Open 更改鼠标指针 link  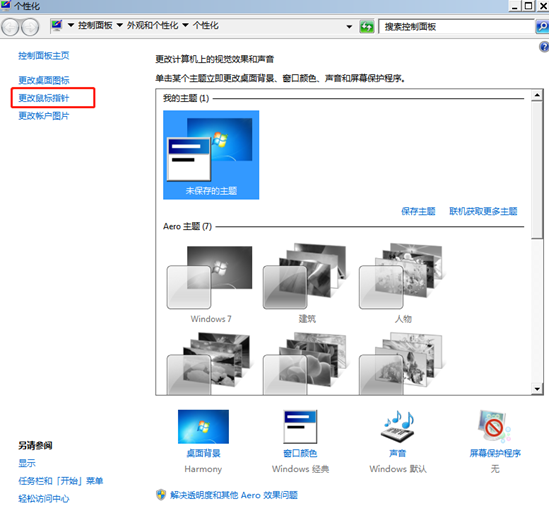[44, 98]
